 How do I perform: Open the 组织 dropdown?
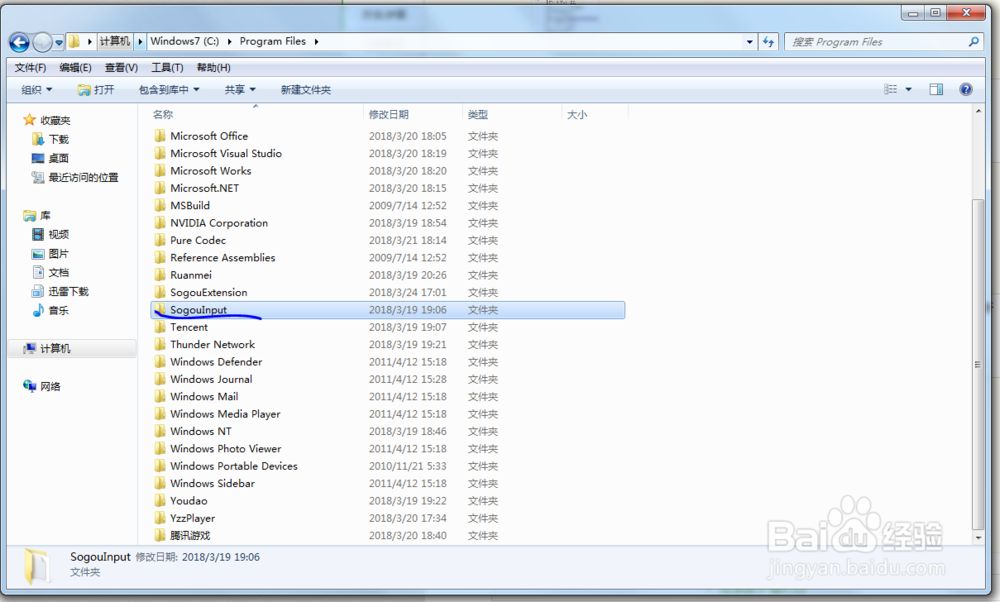[x=37, y=90]
